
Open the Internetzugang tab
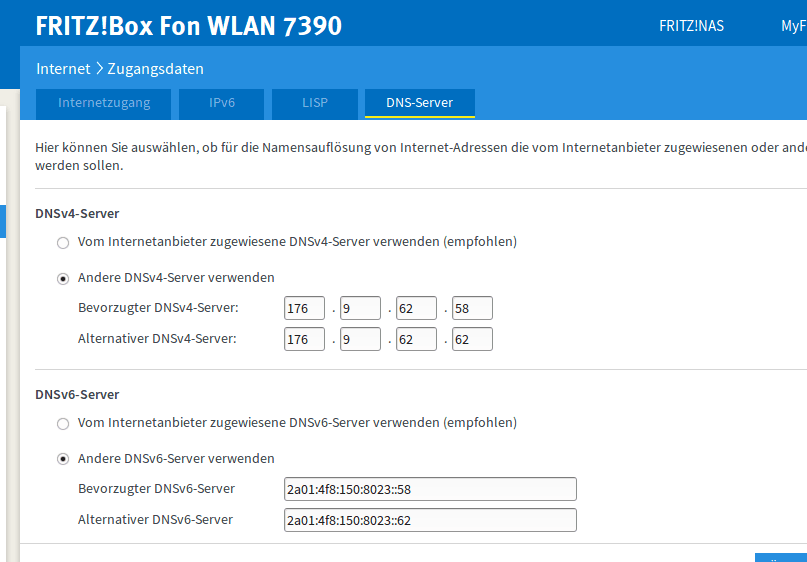[103, 103]
